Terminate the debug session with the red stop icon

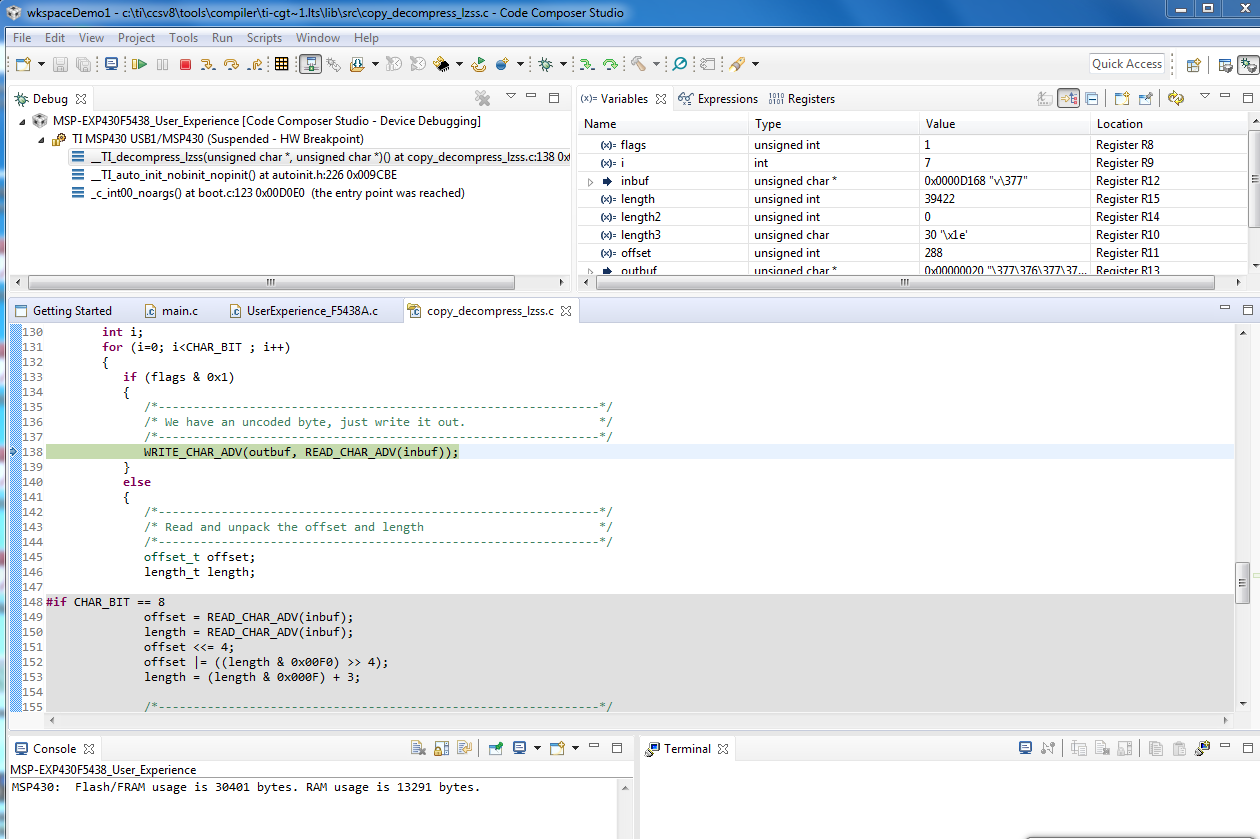coord(185,64)
